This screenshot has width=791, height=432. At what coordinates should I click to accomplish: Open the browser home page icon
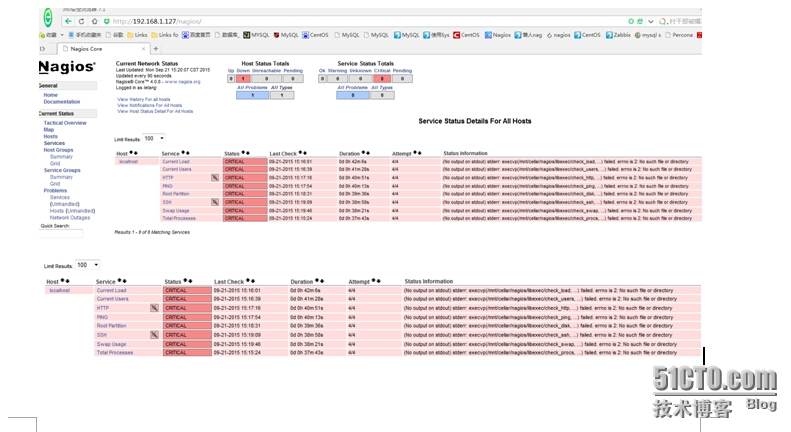[x=94, y=21]
